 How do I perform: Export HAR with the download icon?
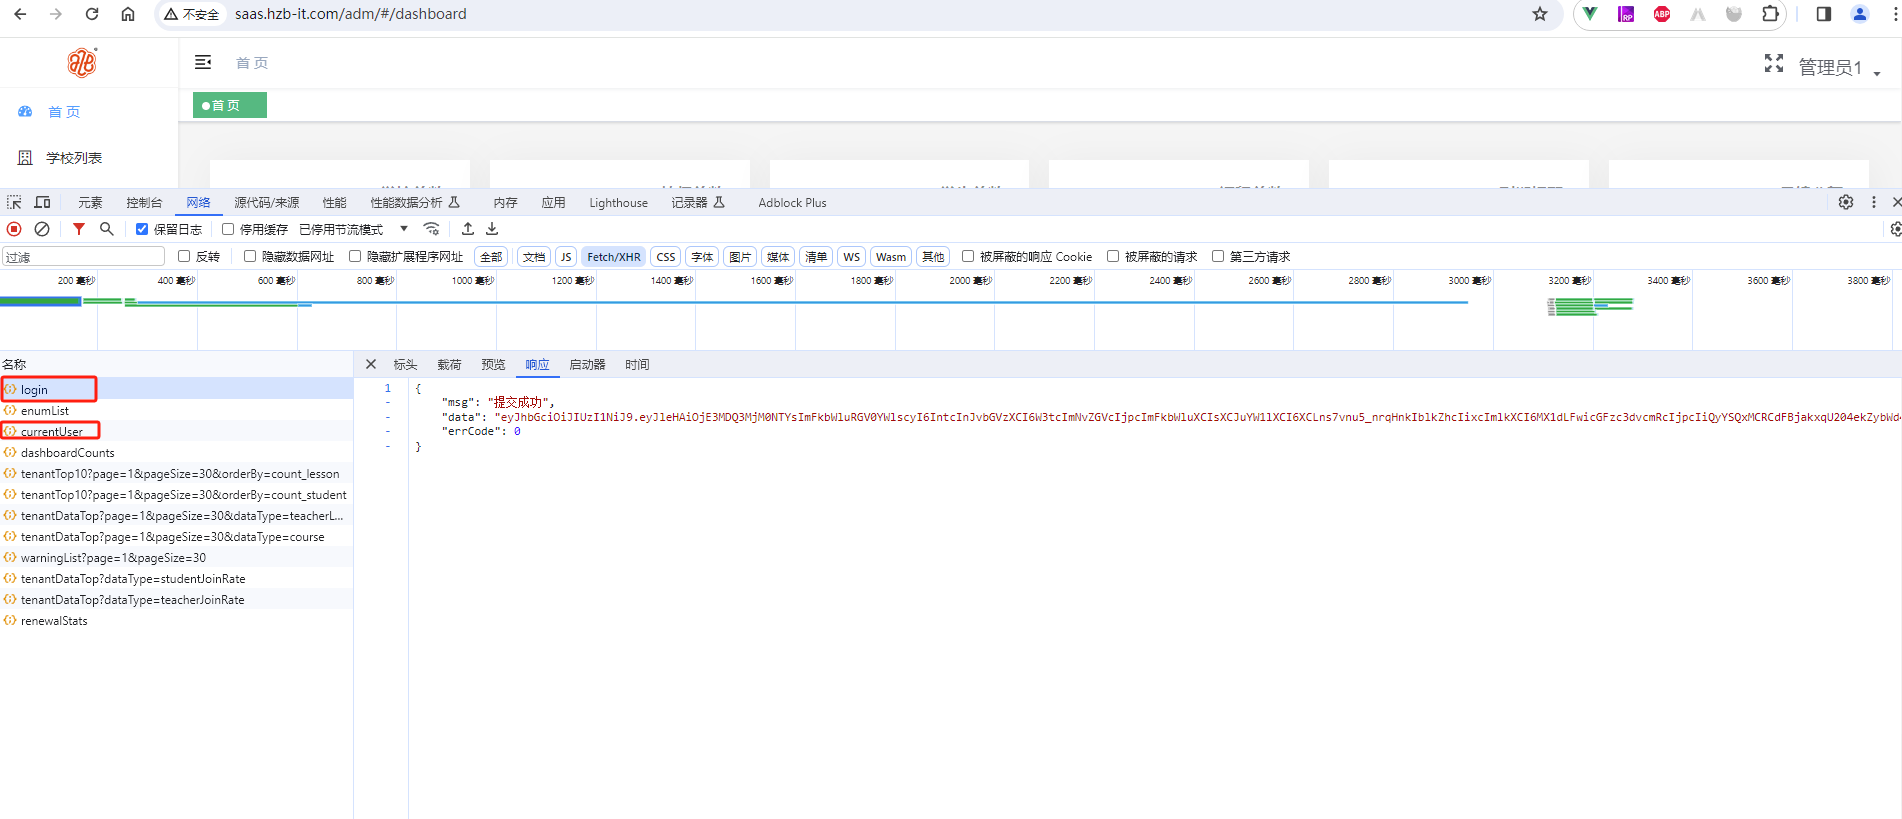pyautogui.click(x=492, y=229)
